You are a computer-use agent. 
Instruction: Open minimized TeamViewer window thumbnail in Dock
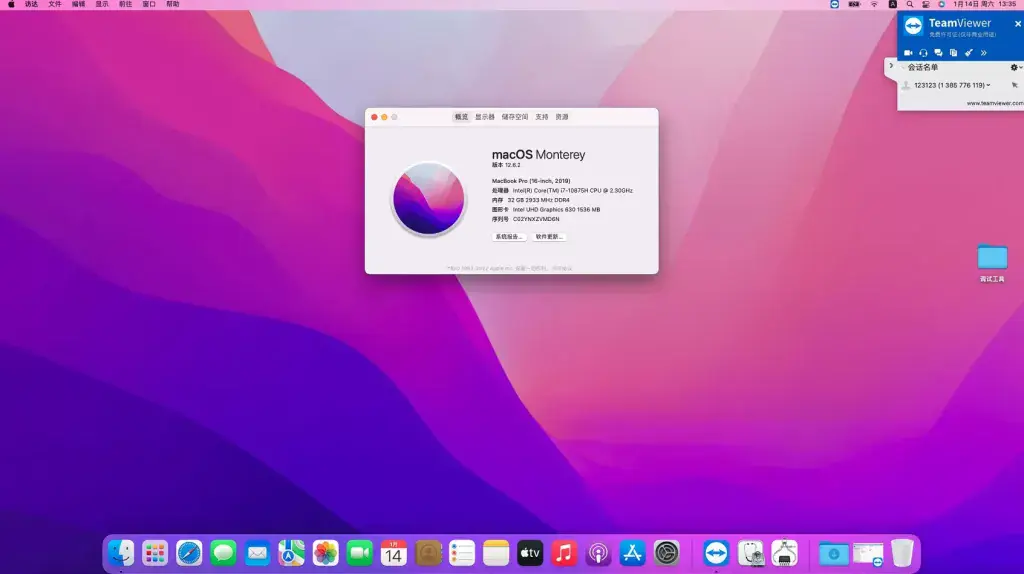(x=868, y=554)
